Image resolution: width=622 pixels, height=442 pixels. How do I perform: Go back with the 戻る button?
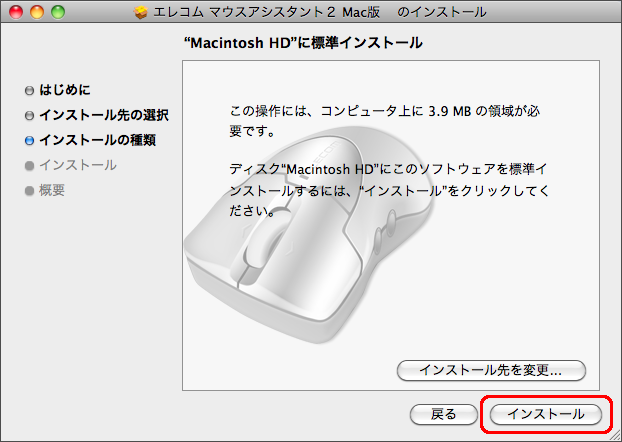(443, 414)
